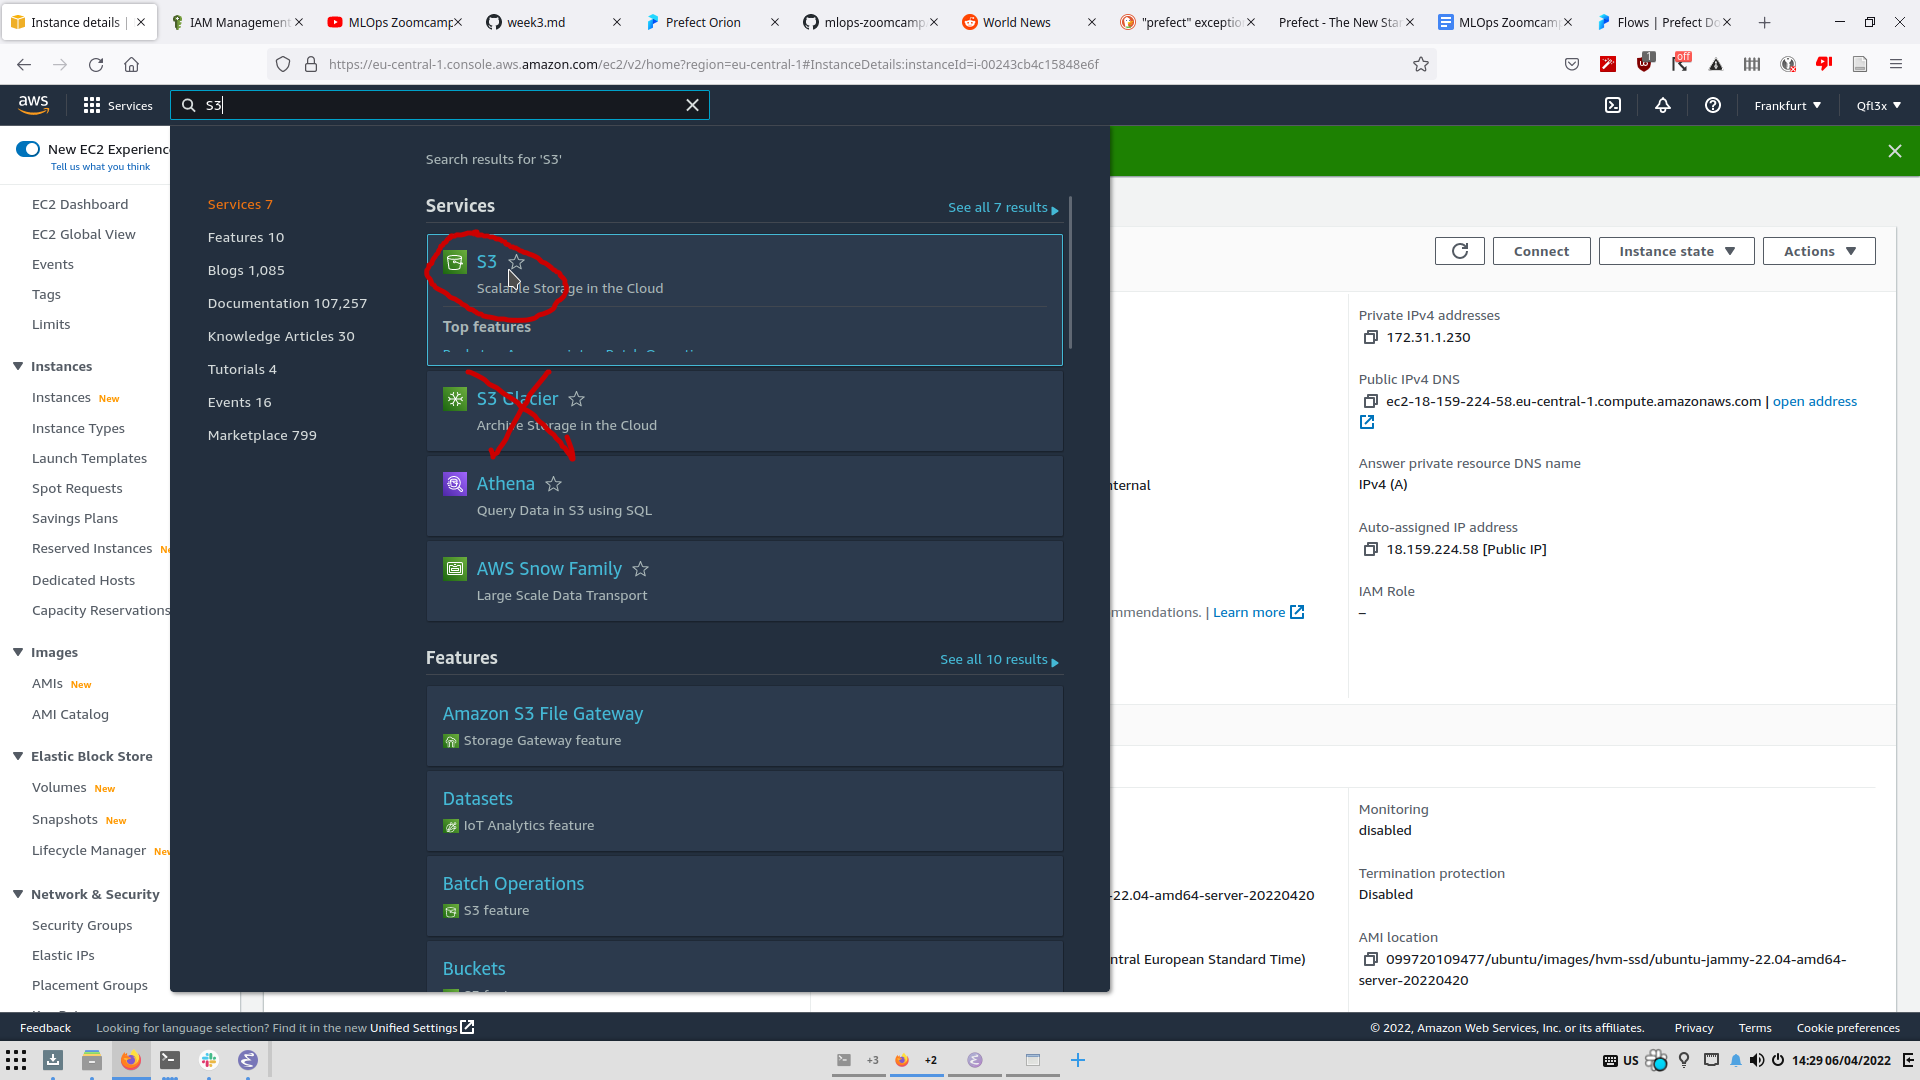Screen dimensions: 1920x1080
Task: Open the S3 service result
Action: tap(486, 262)
